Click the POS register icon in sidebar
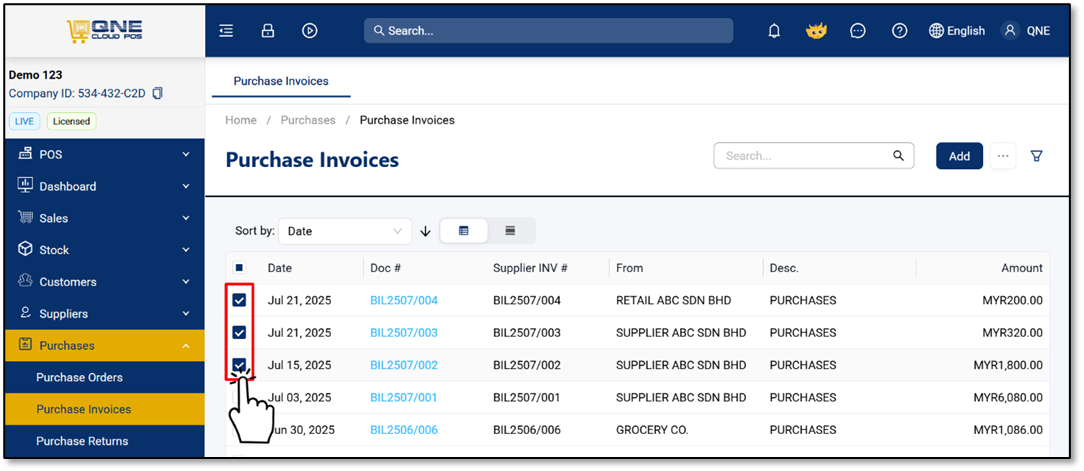The image size is (1084, 471). point(26,154)
